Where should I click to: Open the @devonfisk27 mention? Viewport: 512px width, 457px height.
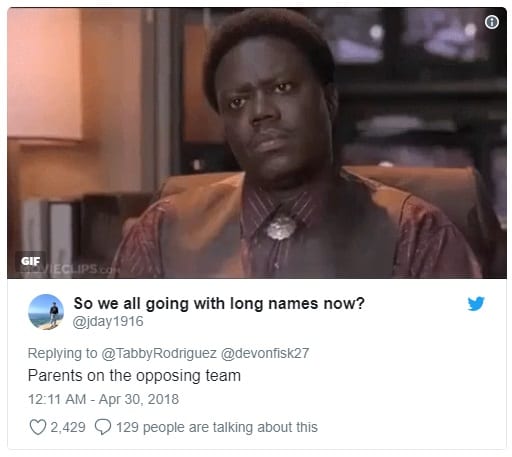(265, 353)
